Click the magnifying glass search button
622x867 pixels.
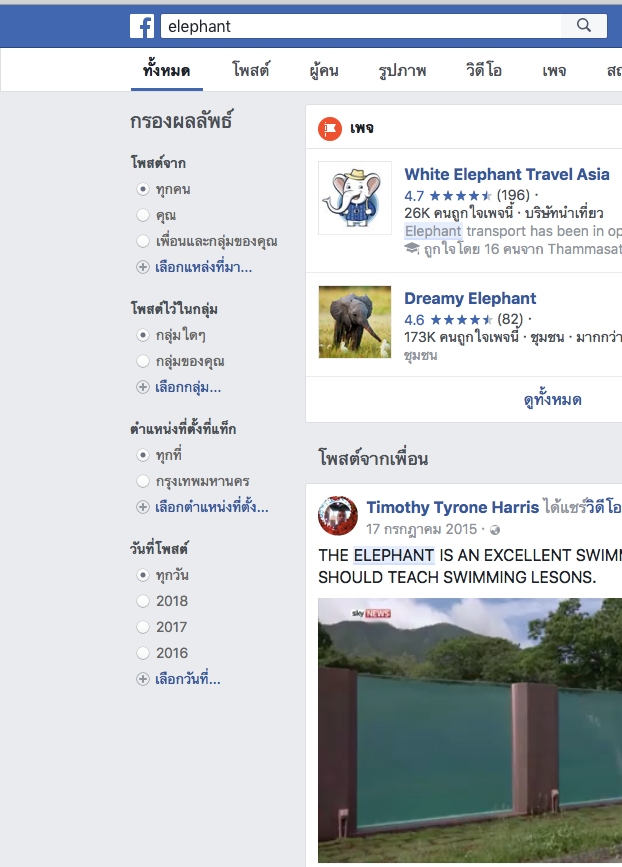pyautogui.click(x=584, y=25)
